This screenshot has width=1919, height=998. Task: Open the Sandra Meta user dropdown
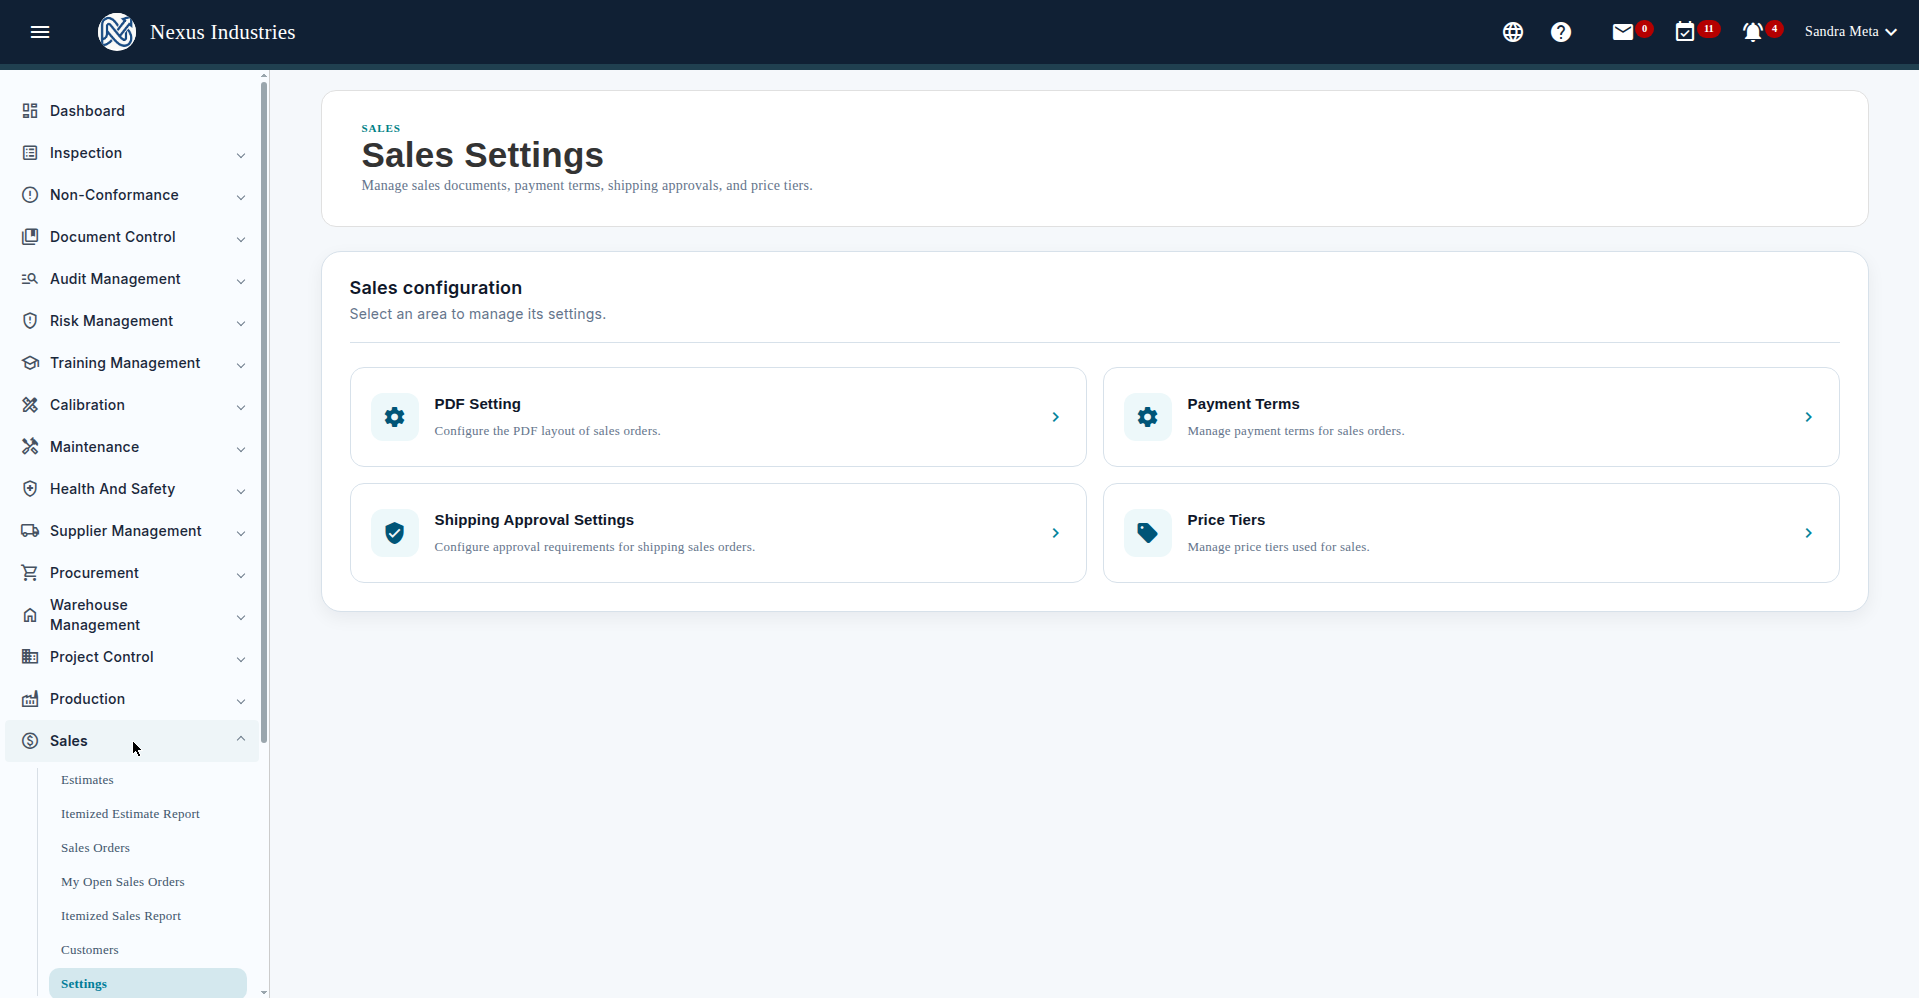coord(1850,32)
